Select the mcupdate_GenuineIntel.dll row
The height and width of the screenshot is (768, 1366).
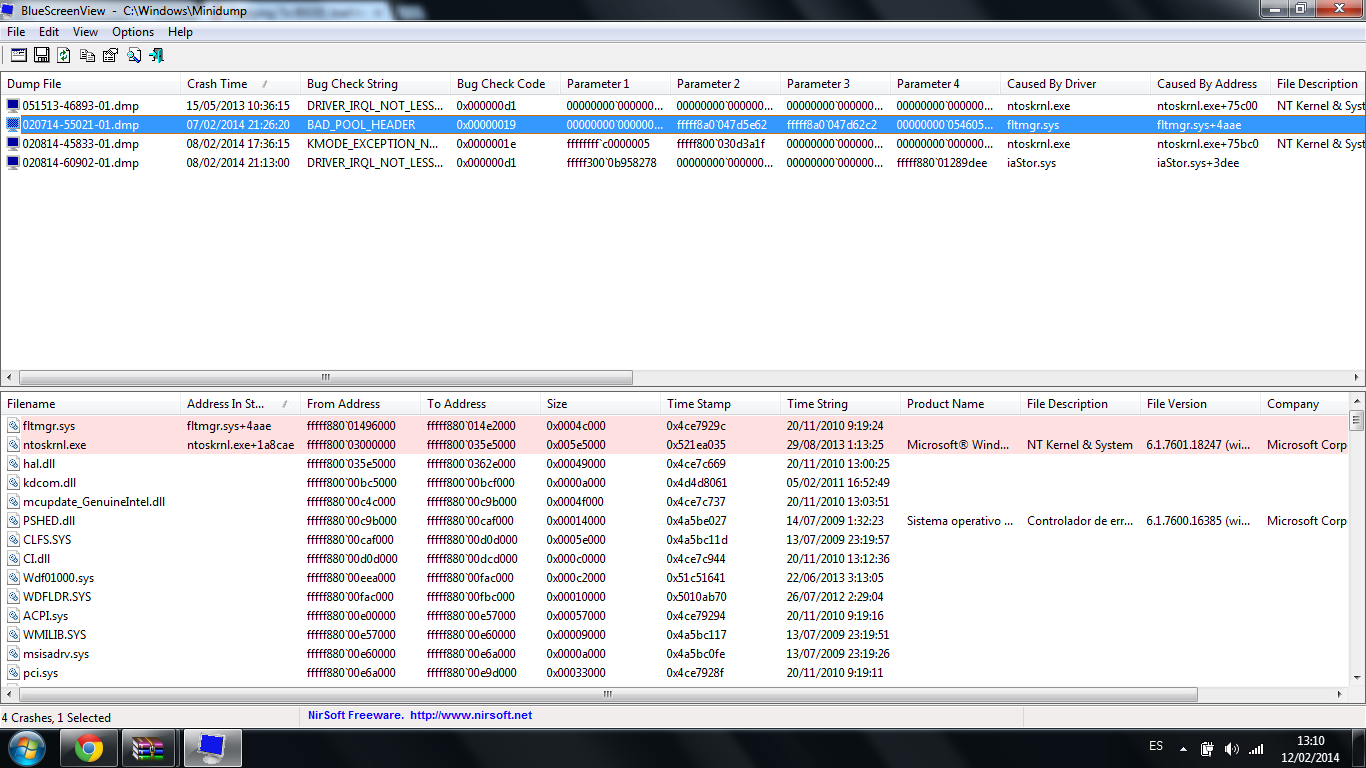[675, 502]
